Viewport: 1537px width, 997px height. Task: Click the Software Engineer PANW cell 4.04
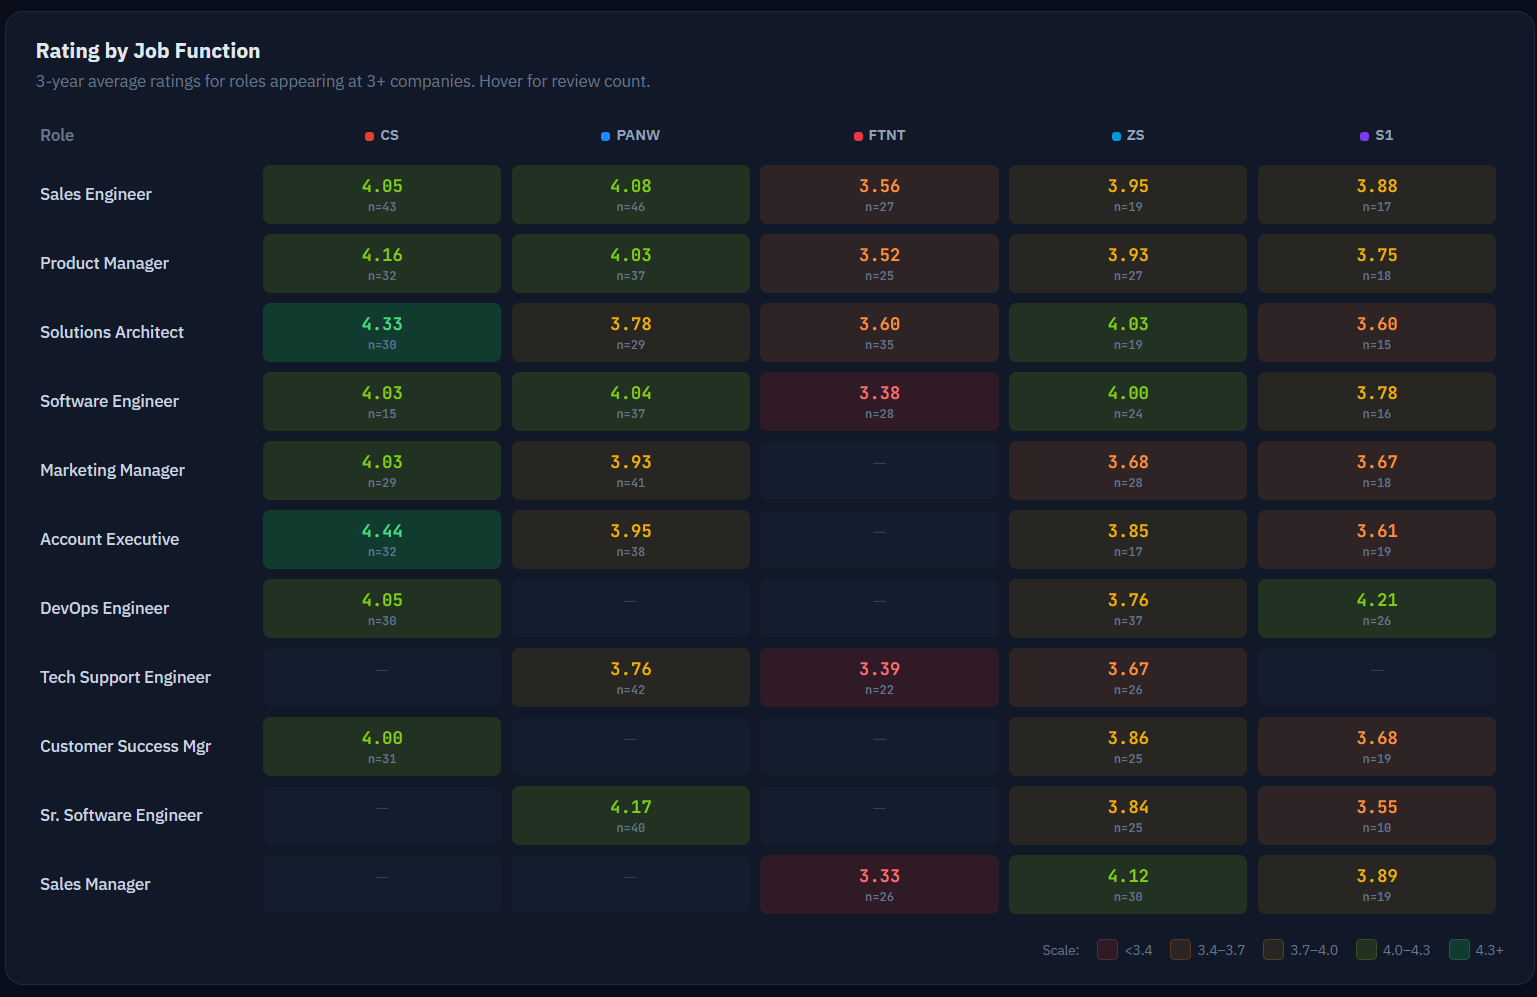pos(630,401)
